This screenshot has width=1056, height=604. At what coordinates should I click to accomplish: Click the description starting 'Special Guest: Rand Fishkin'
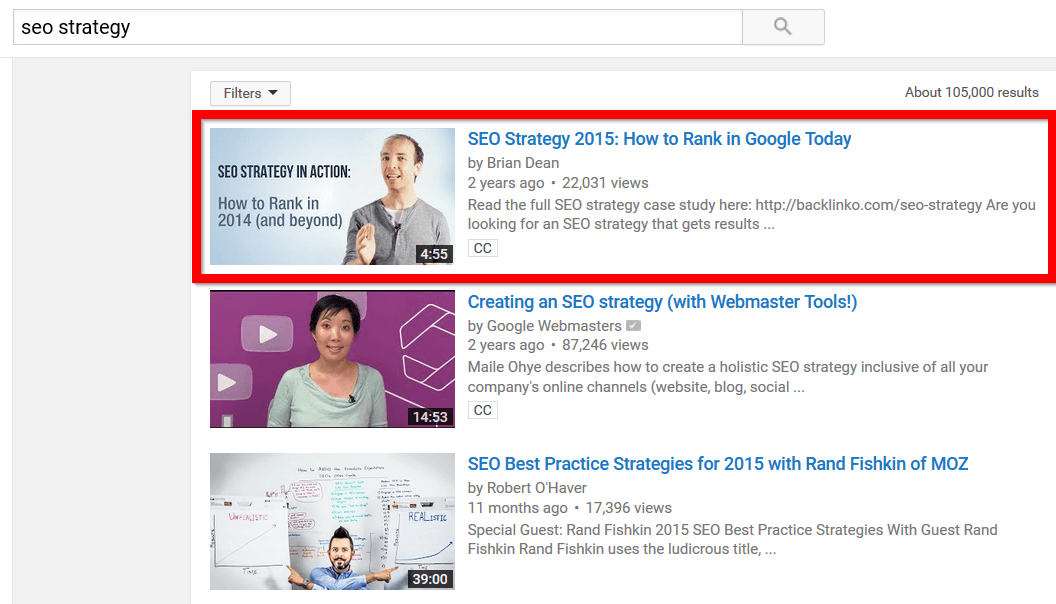pyautogui.click(x=732, y=539)
